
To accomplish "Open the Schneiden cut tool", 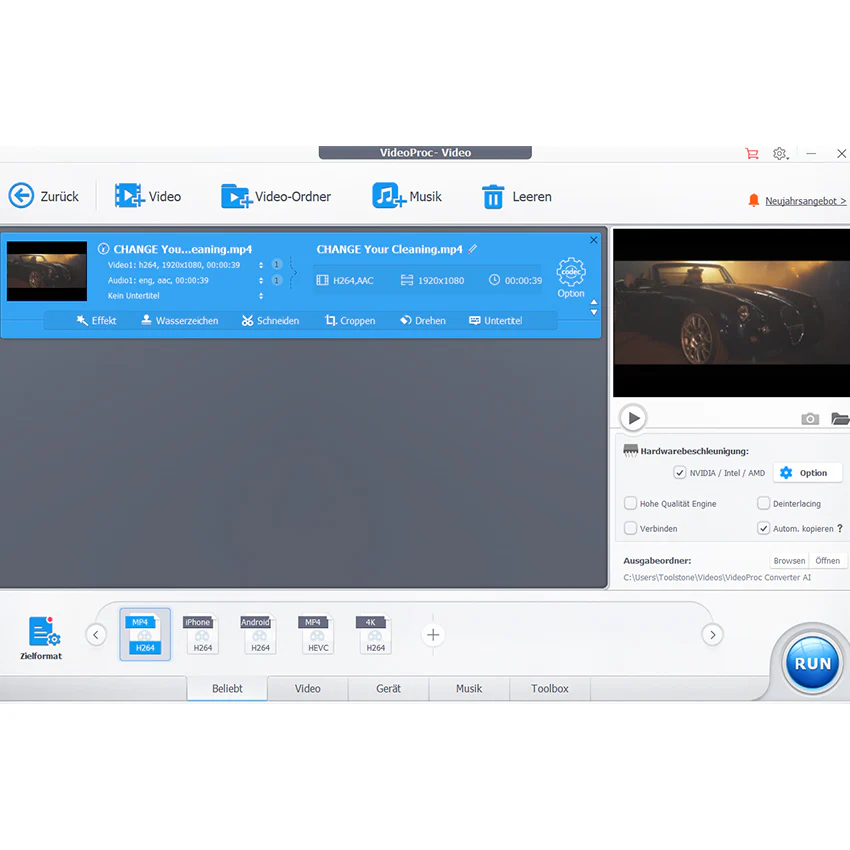I will (x=270, y=321).
